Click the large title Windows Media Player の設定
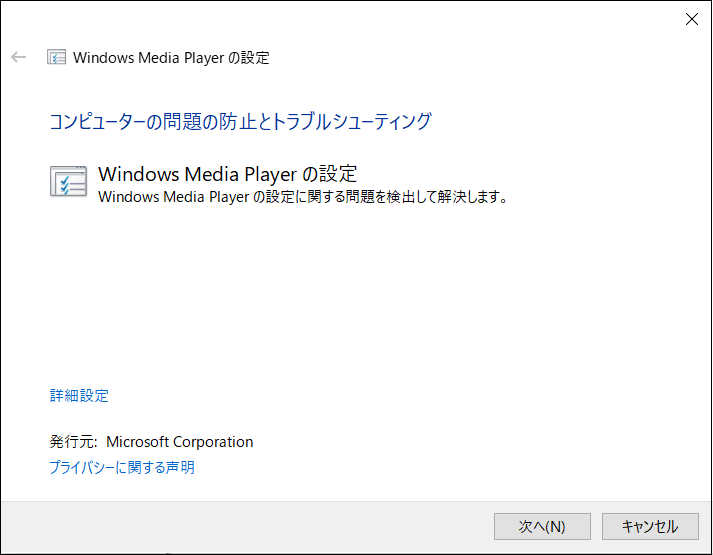This screenshot has width=713, height=555. 227,174
